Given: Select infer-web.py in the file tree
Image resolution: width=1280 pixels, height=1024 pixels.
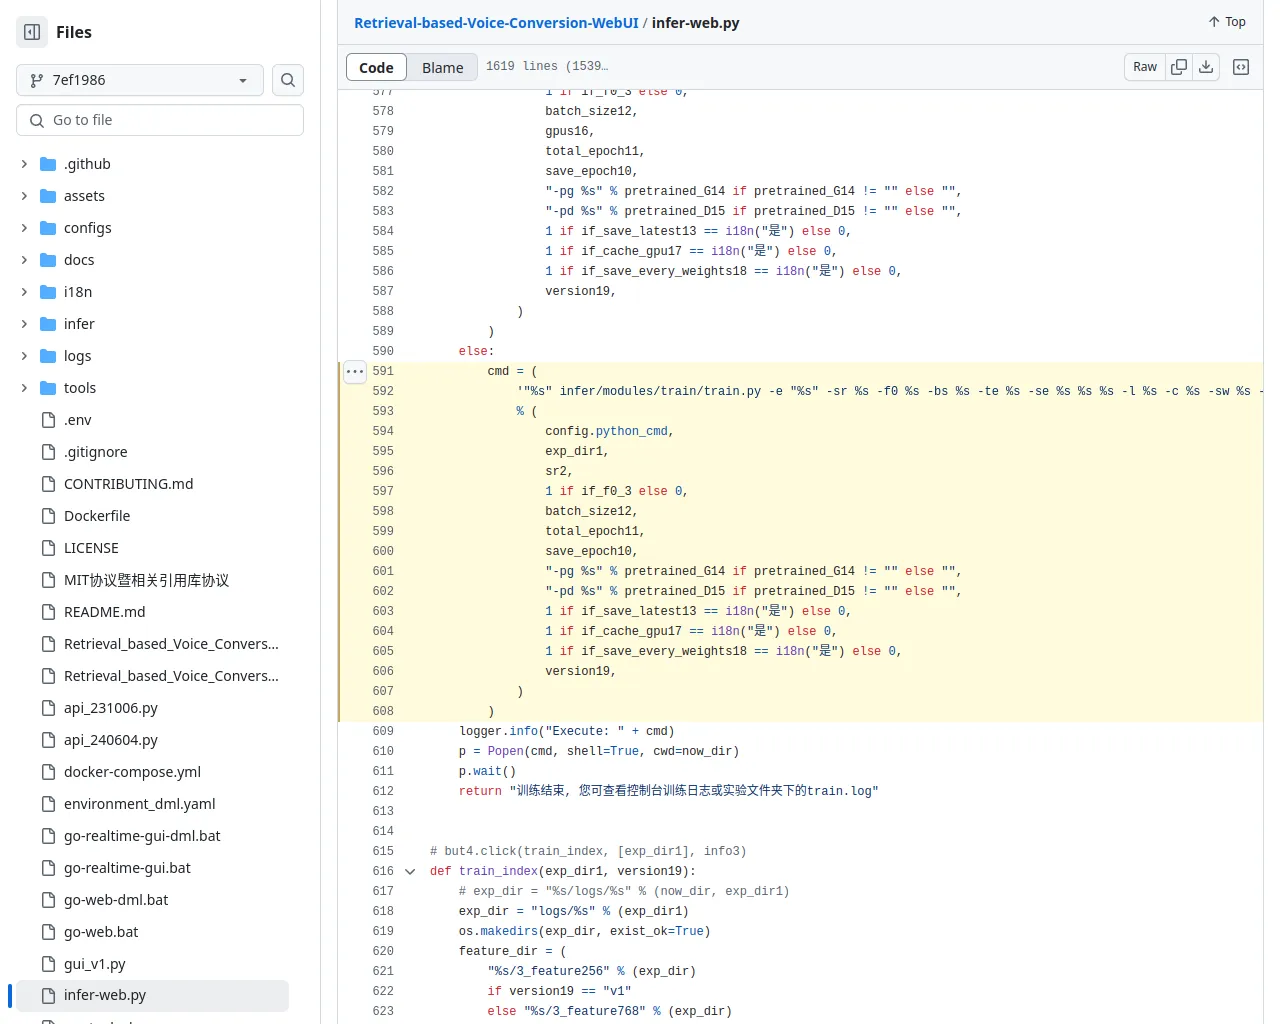Looking at the screenshot, I should (152, 995).
